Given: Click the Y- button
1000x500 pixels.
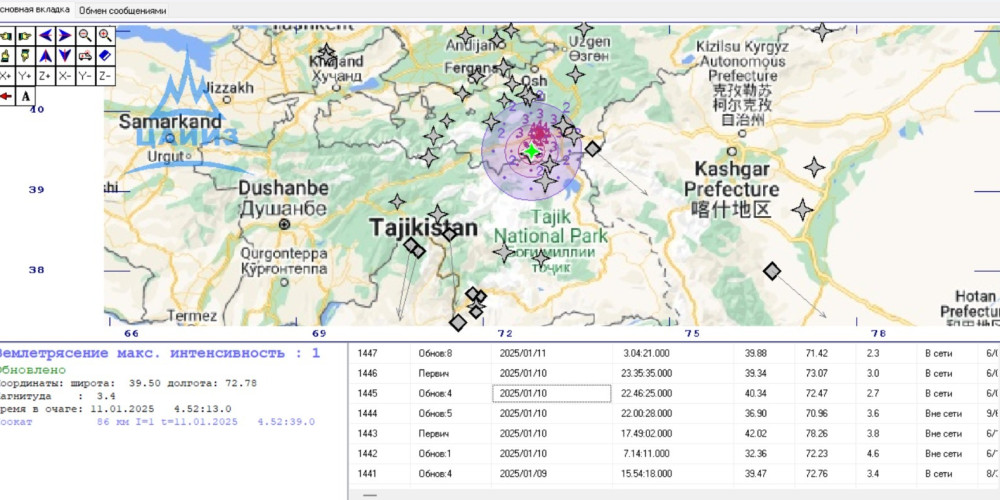Looking at the screenshot, I should coord(85,76).
